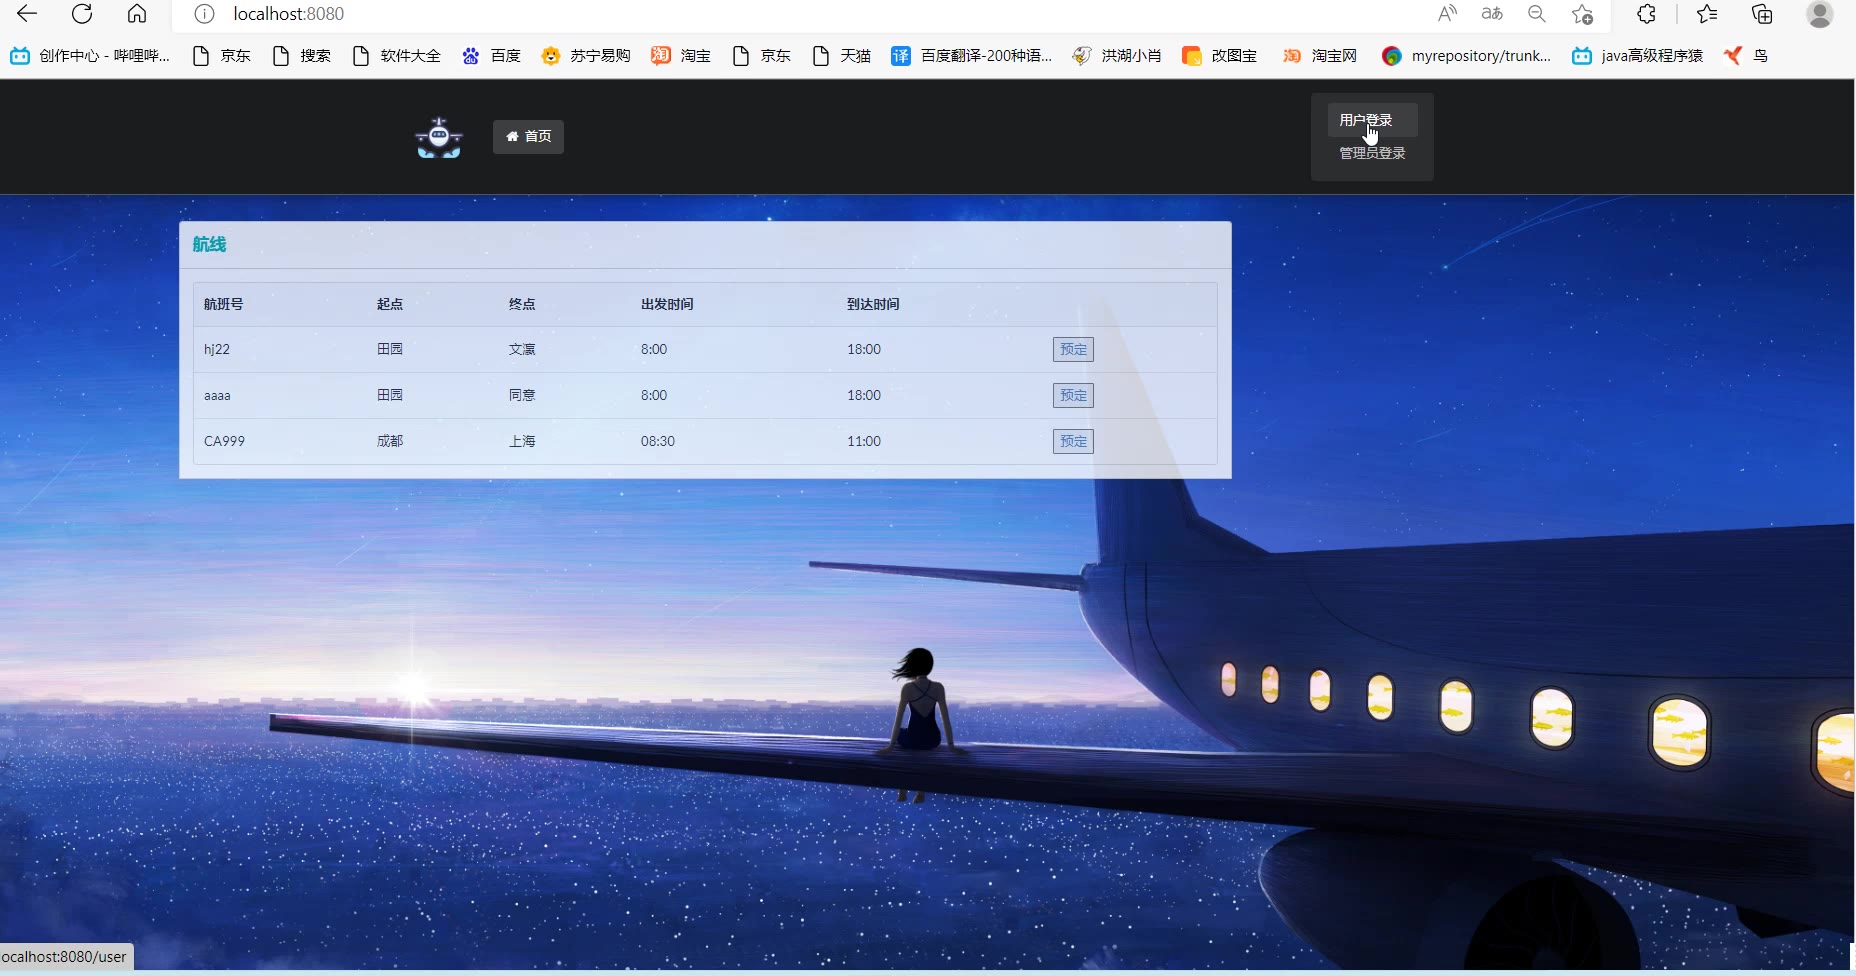Open the 创作中心 - 哔哩哔... bookmark
Viewport: 1856px width, 976px height.
click(x=90, y=56)
